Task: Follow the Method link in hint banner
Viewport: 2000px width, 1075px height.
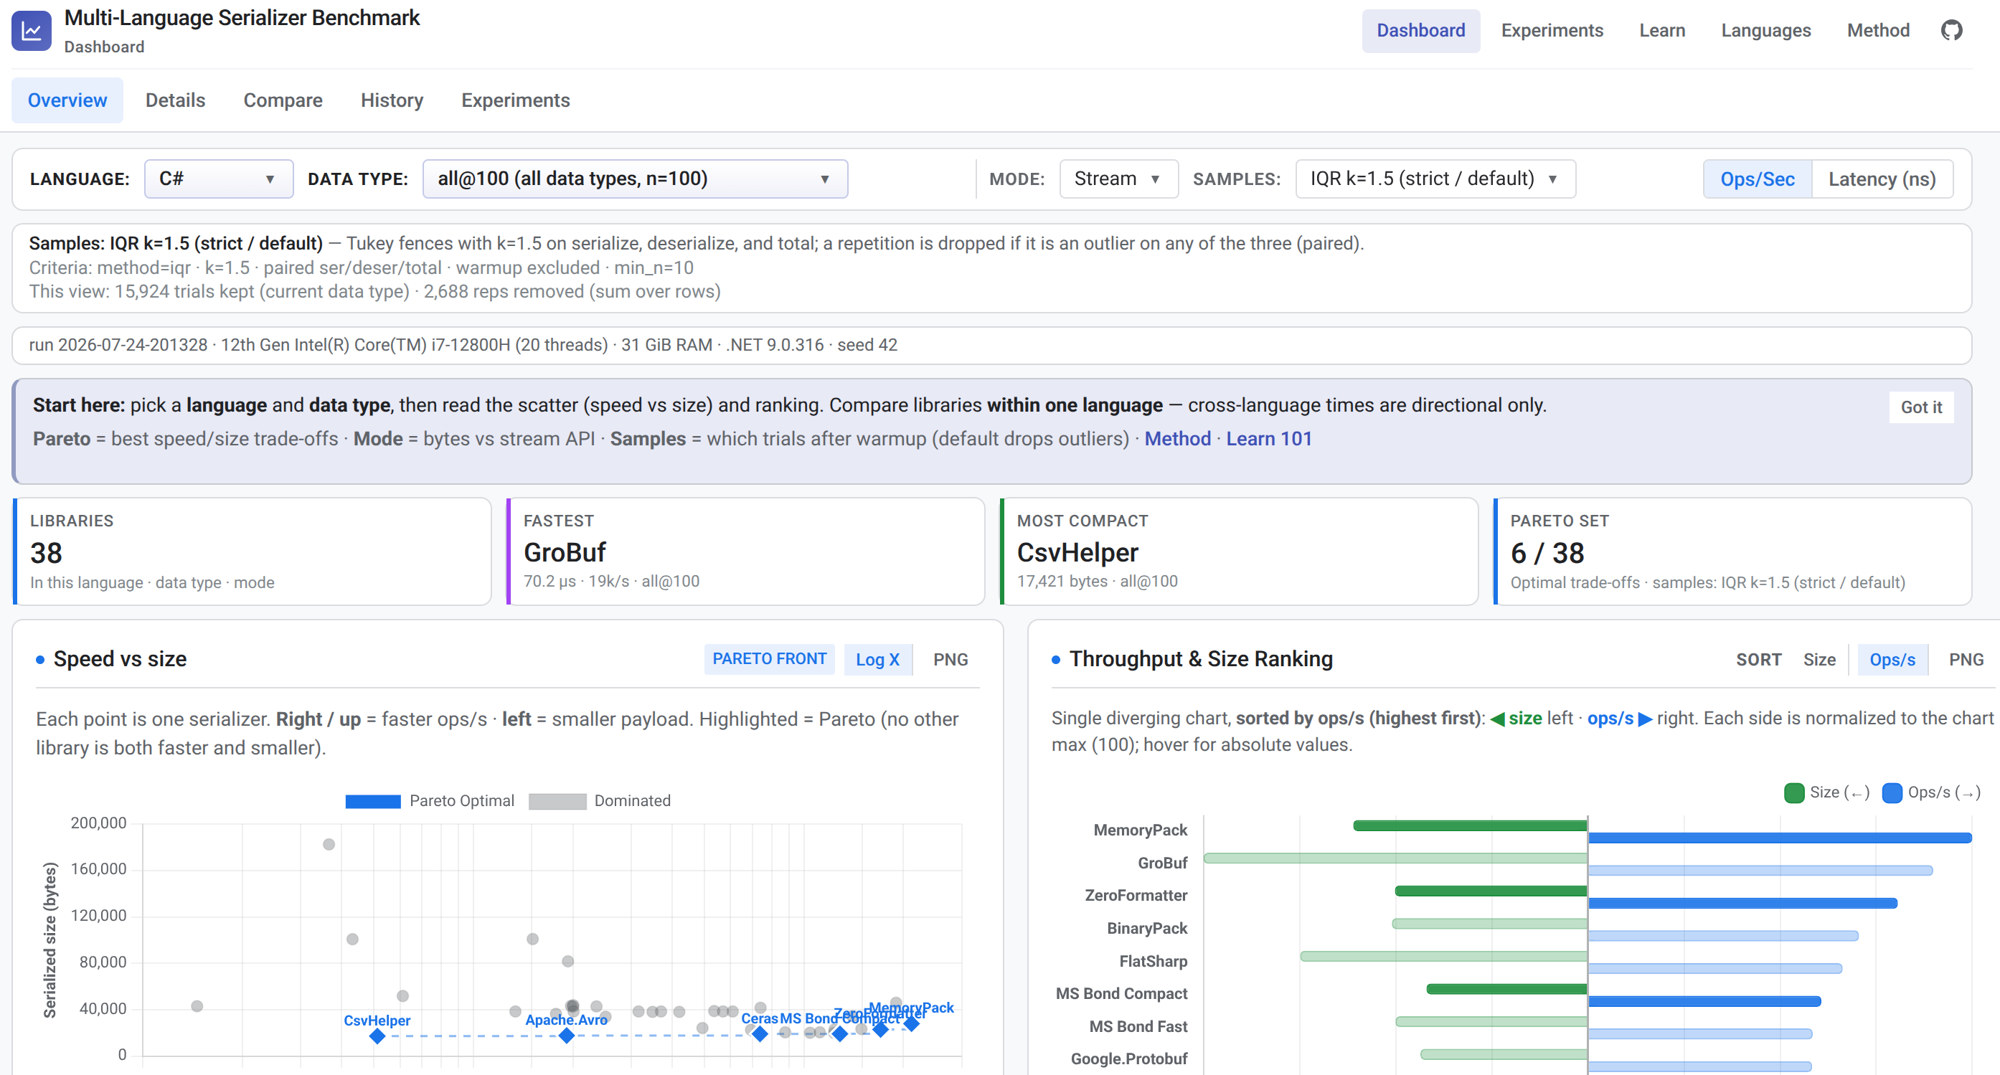Action: [x=1177, y=439]
